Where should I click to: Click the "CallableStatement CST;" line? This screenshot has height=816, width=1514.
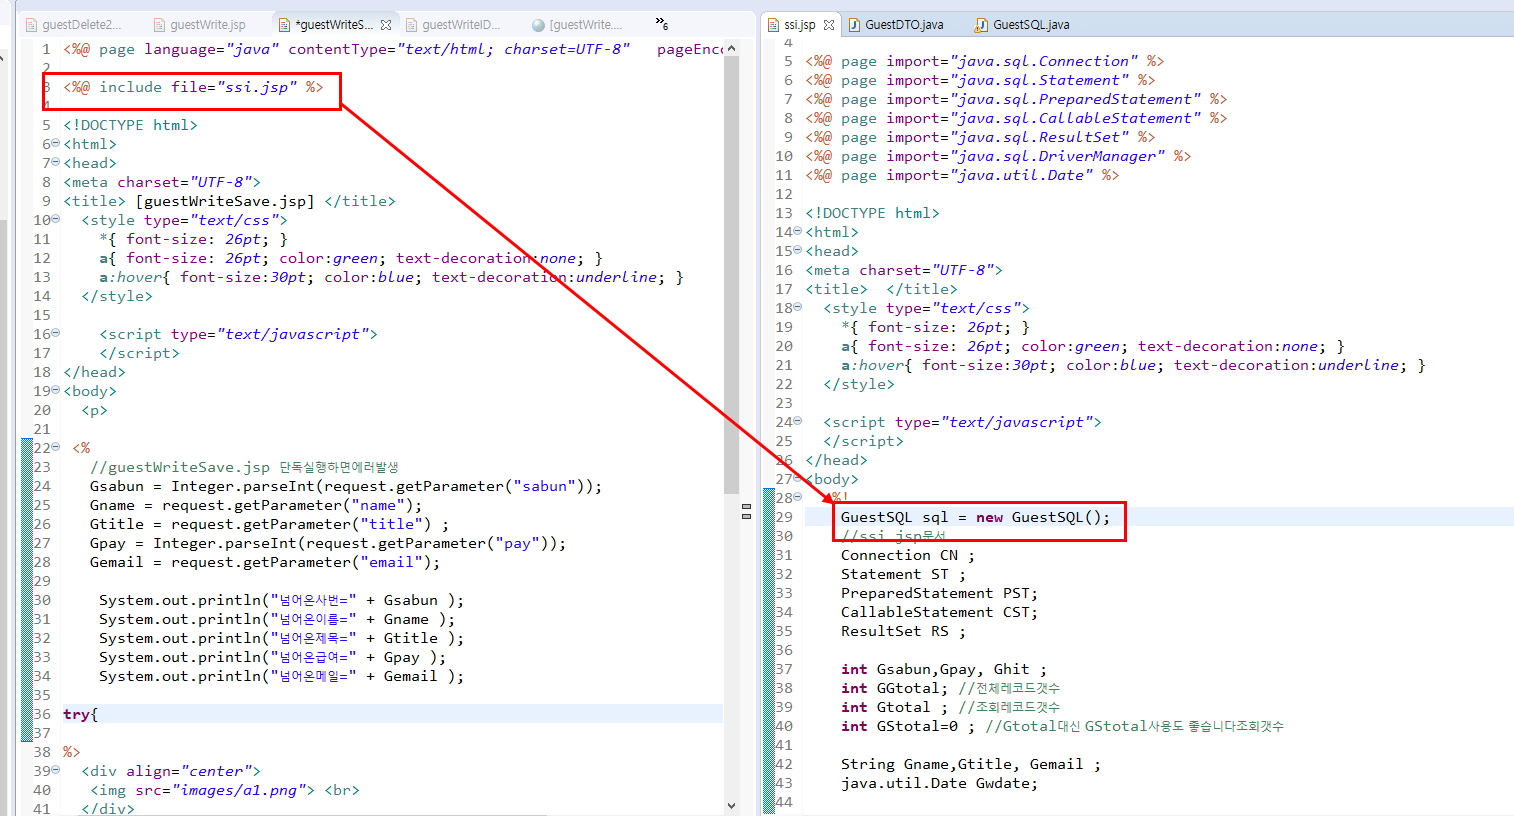point(939,612)
